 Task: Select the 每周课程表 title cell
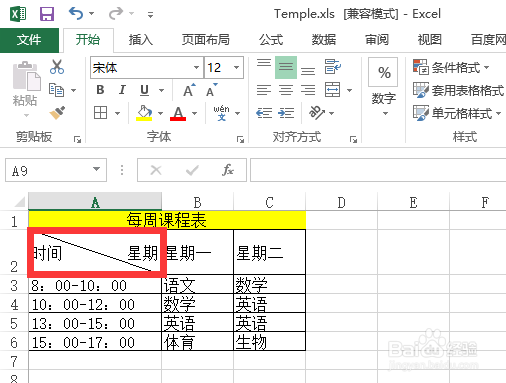(x=167, y=220)
